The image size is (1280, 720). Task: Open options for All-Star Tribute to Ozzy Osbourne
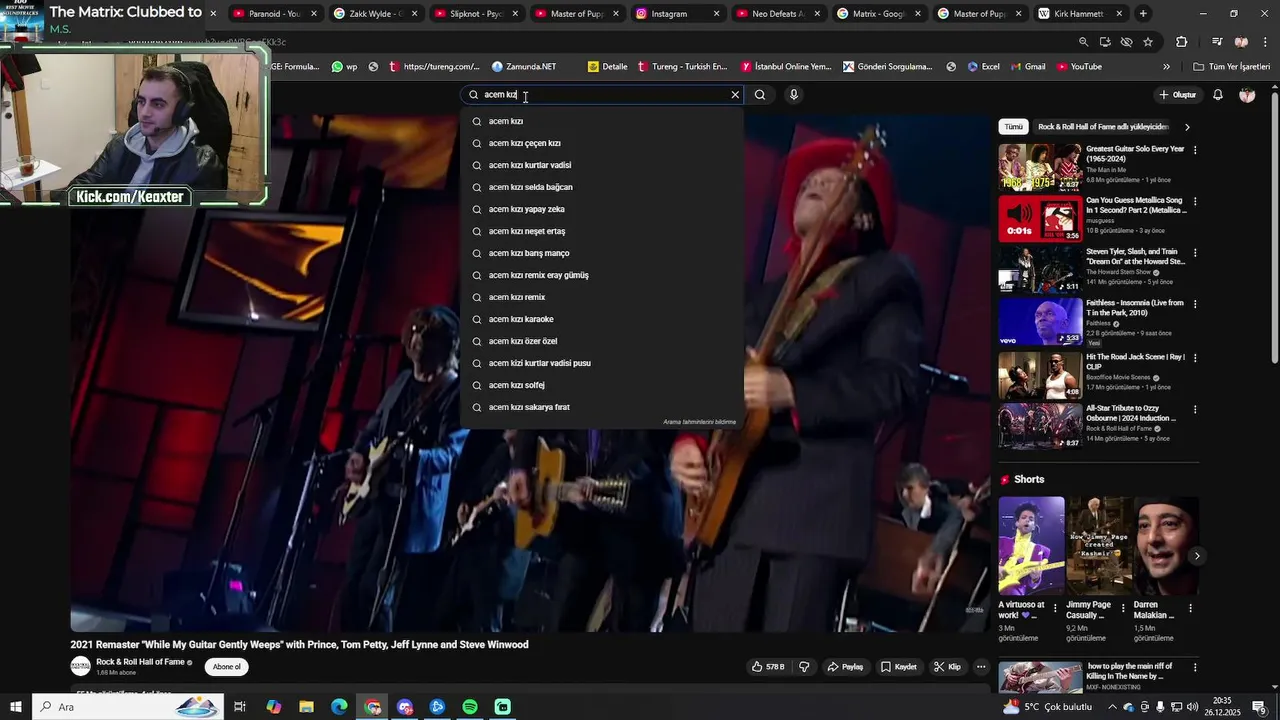tap(1194, 410)
